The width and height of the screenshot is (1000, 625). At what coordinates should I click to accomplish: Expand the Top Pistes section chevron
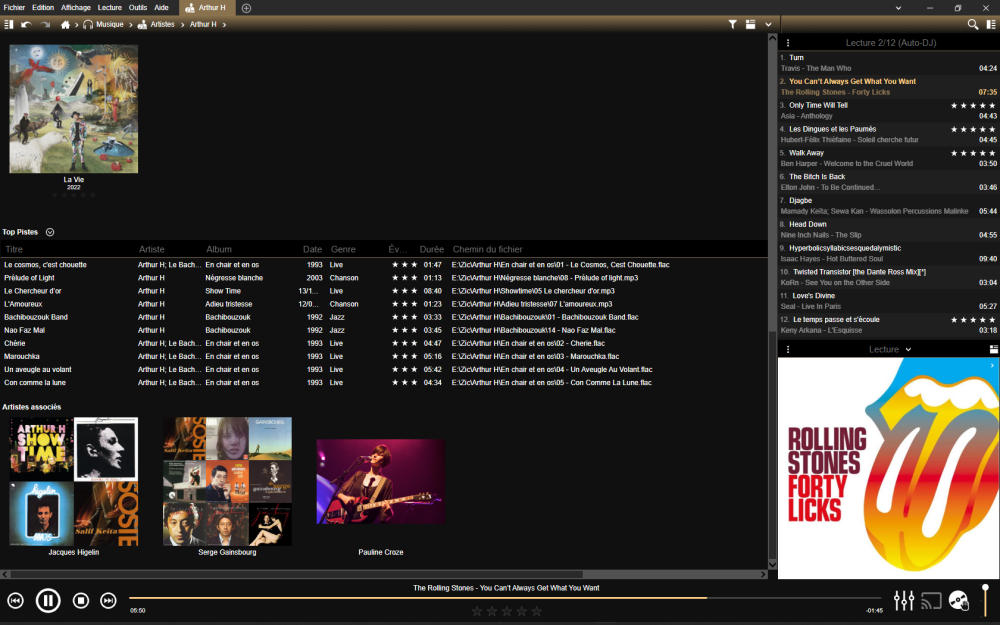(50, 232)
